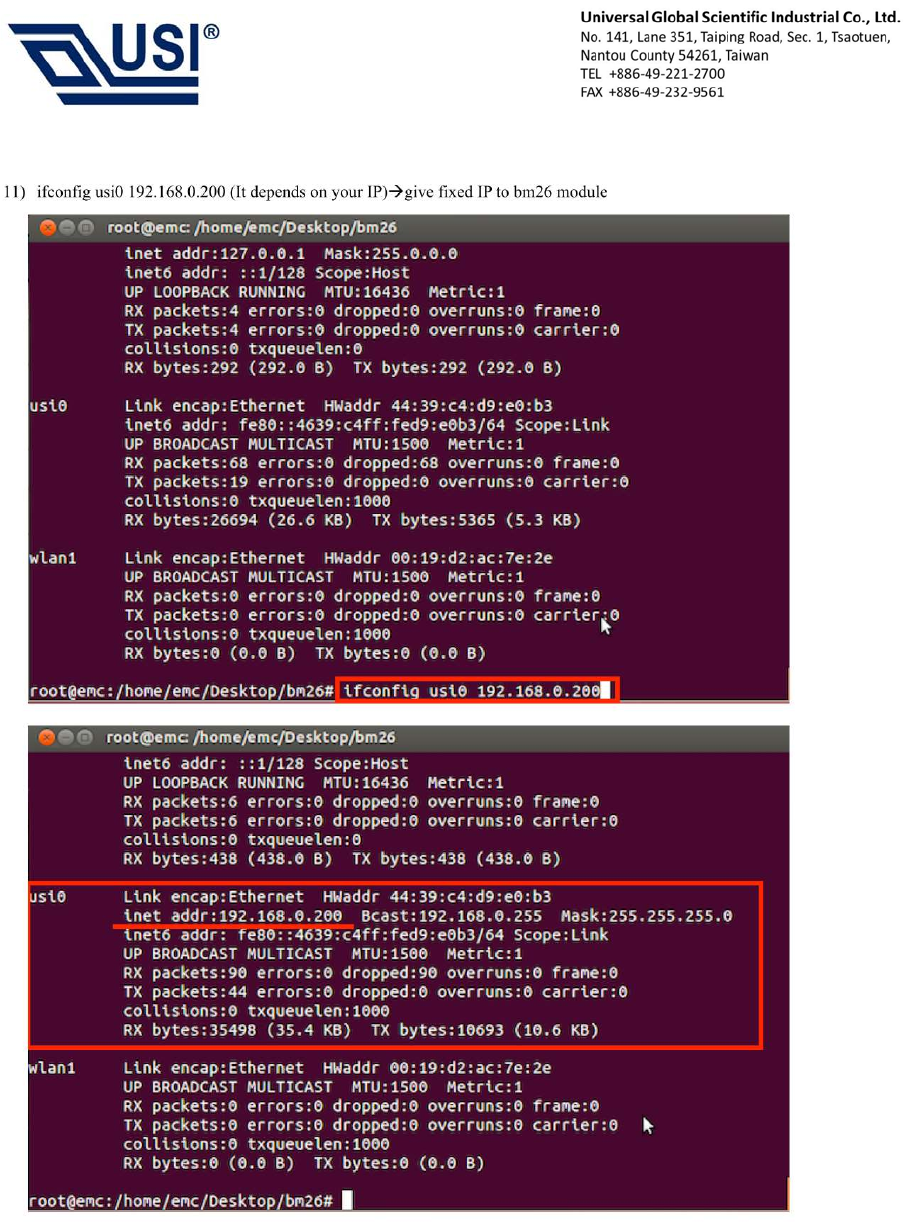911x1229 pixels.
Task: Close the terminal containing the ifconfig usi0 command
Action: tap(47, 229)
